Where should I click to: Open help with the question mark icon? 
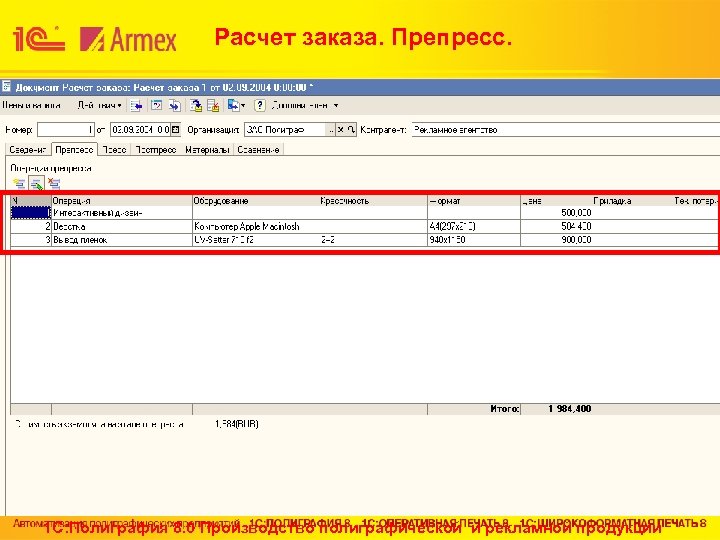click(x=259, y=106)
